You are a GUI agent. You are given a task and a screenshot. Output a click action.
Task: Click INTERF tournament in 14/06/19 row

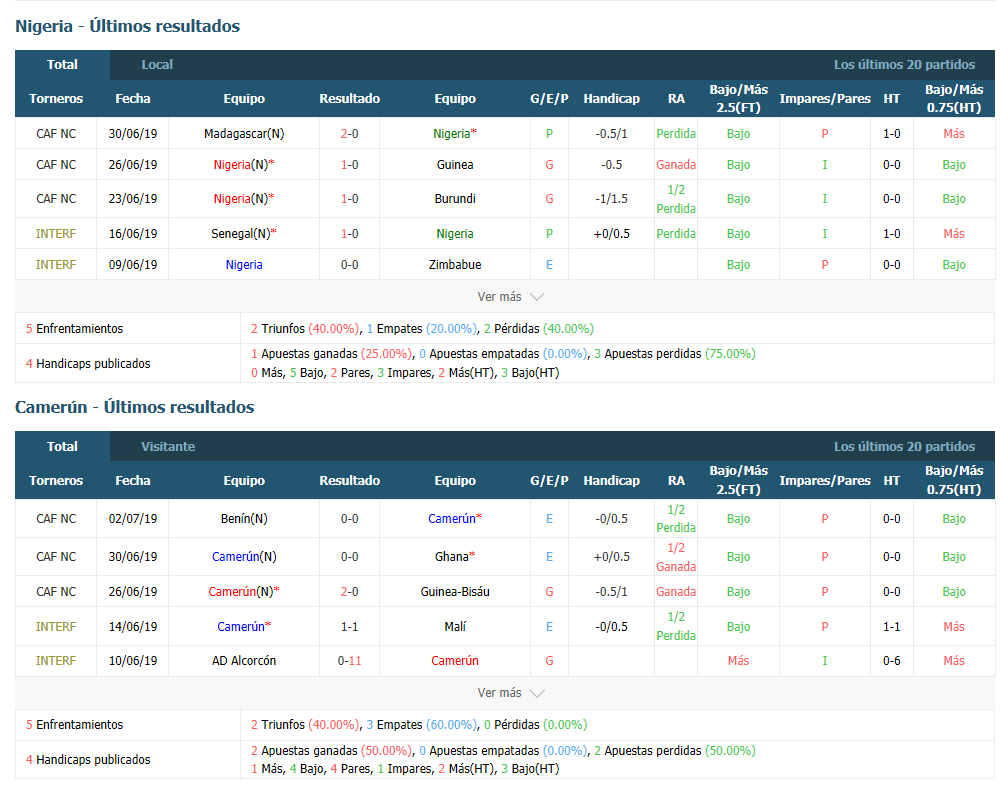pyautogui.click(x=56, y=627)
